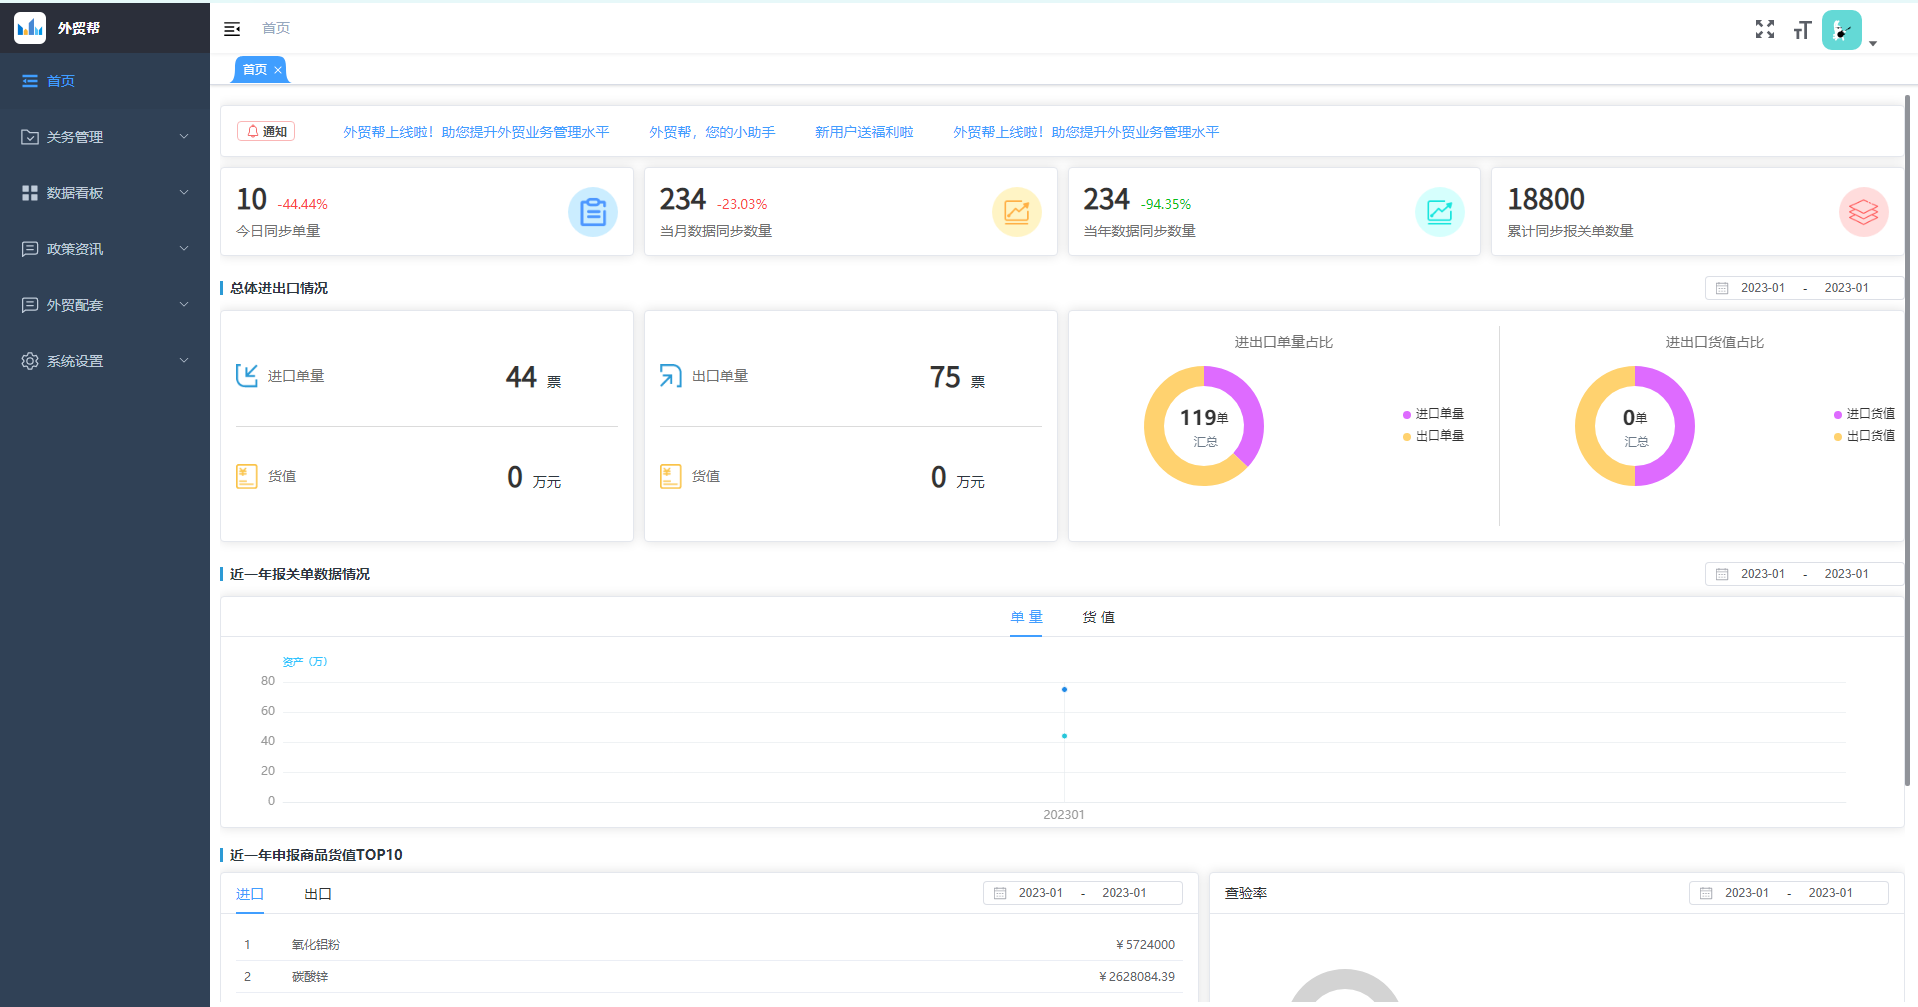Click the chart icon for 当月数据同步数量
1918x1007 pixels.
tap(1016, 212)
